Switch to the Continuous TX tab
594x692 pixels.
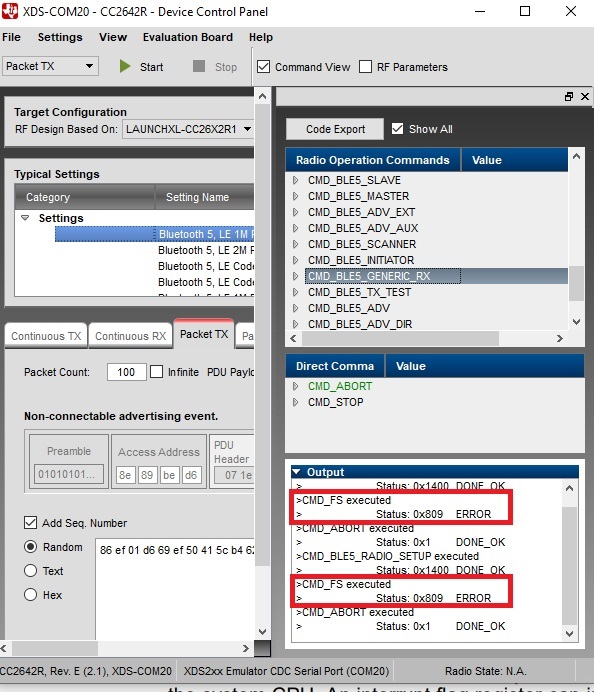tap(46, 336)
